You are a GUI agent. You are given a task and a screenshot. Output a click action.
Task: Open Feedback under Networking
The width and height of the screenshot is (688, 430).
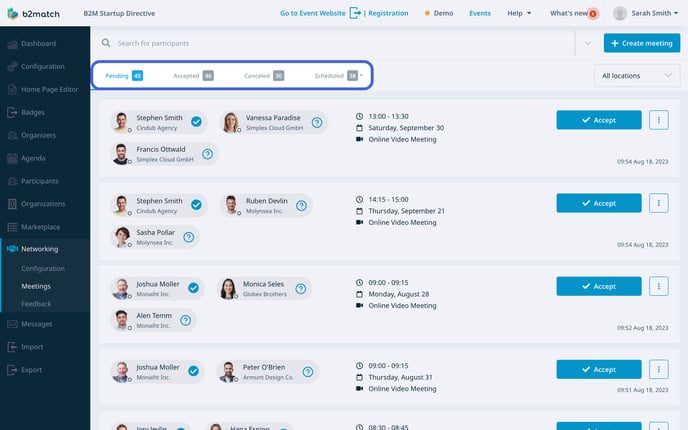36,304
